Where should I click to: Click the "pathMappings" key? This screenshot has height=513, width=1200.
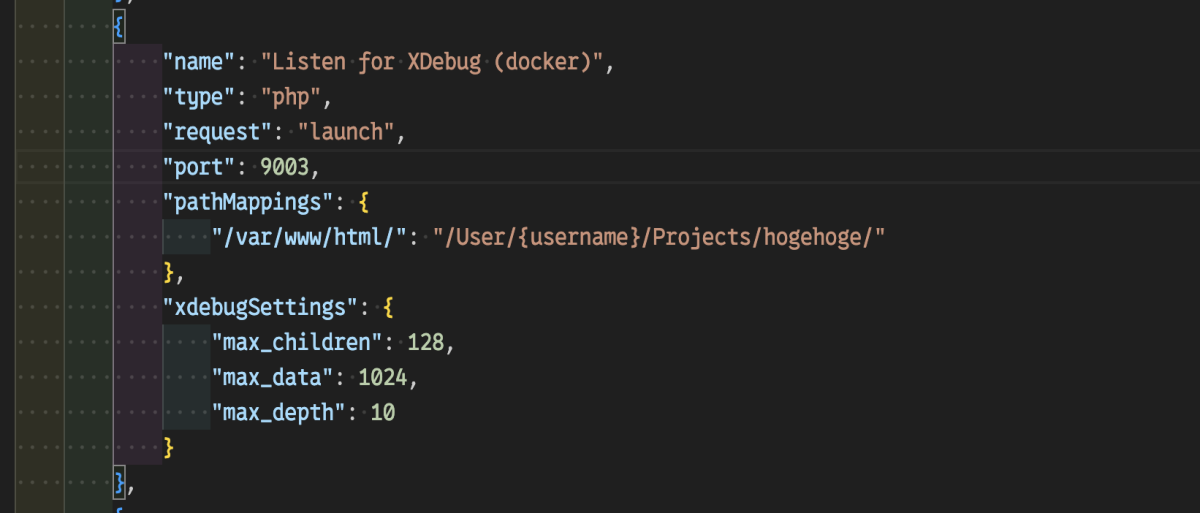pyautogui.click(x=248, y=201)
